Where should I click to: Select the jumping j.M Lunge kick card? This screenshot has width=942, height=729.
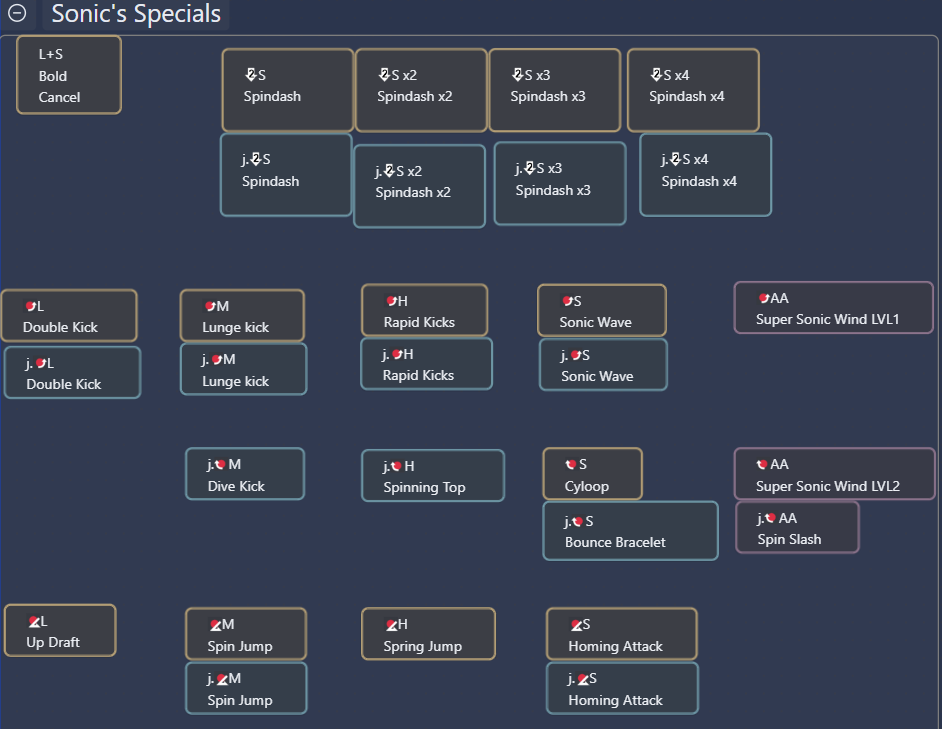point(243,369)
